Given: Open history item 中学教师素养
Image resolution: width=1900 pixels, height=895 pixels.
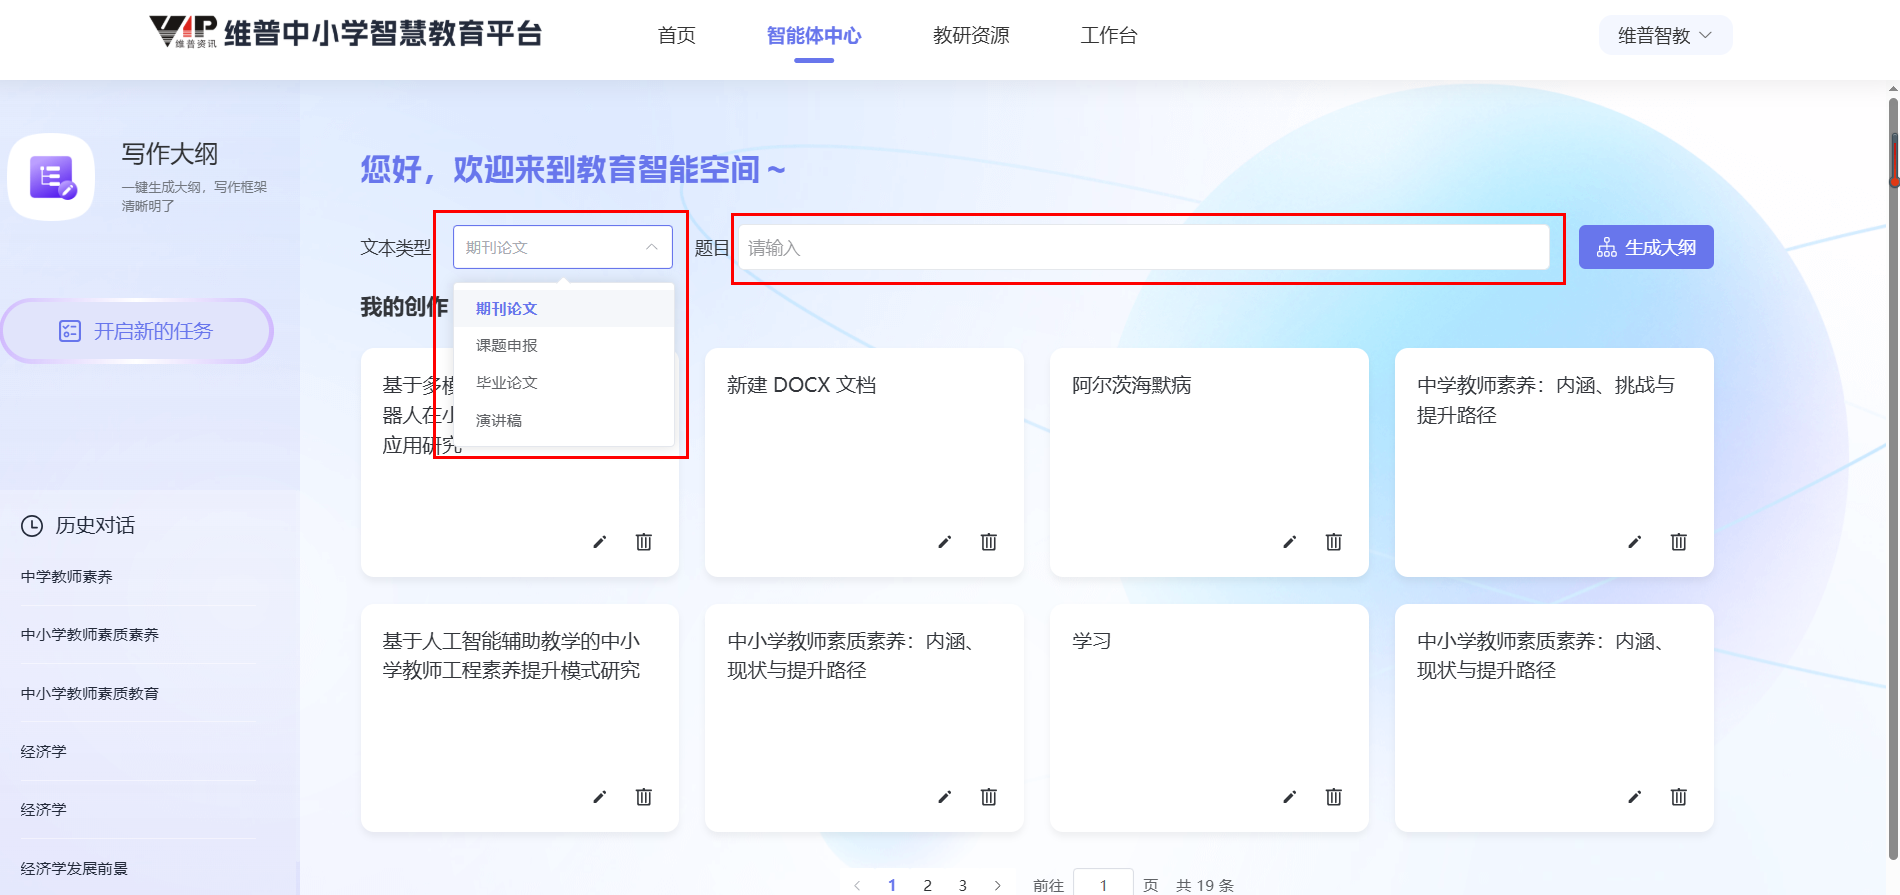Looking at the screenshot, I should coord(67,577).
